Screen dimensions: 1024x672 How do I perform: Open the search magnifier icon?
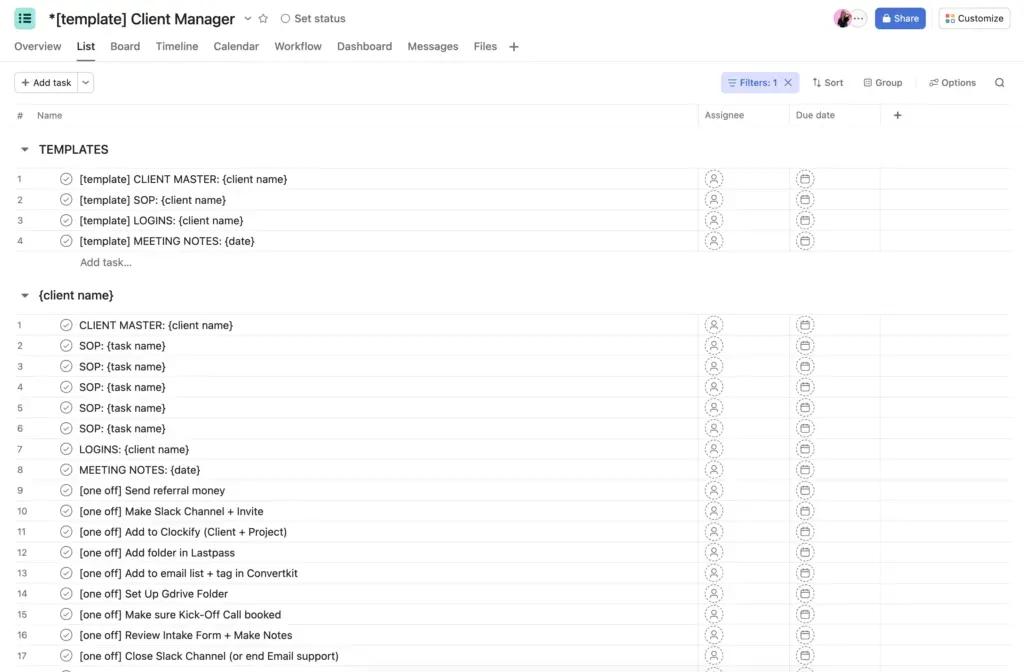999,82
